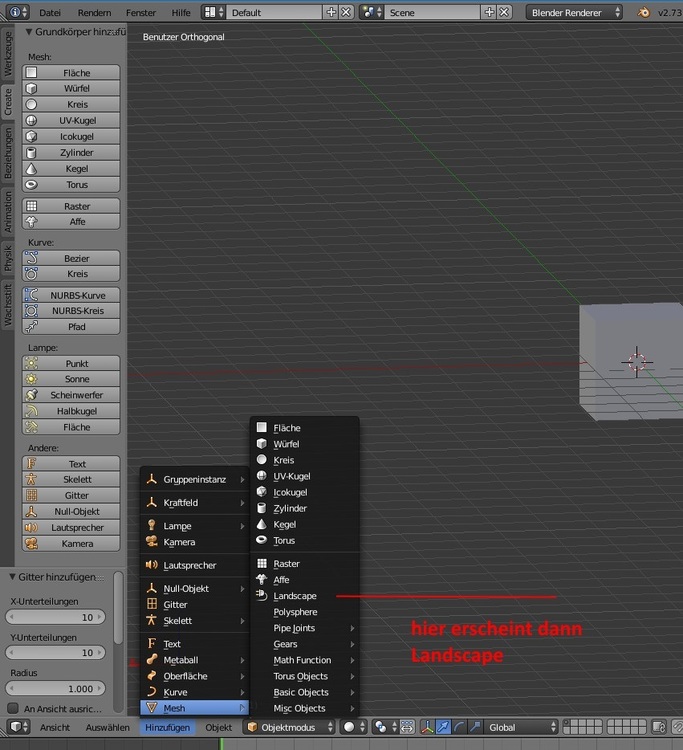Viewport: 683px width, 750px height.
Task: Click the Kegel button in tool shelf
Action: (x=71, y=169)
